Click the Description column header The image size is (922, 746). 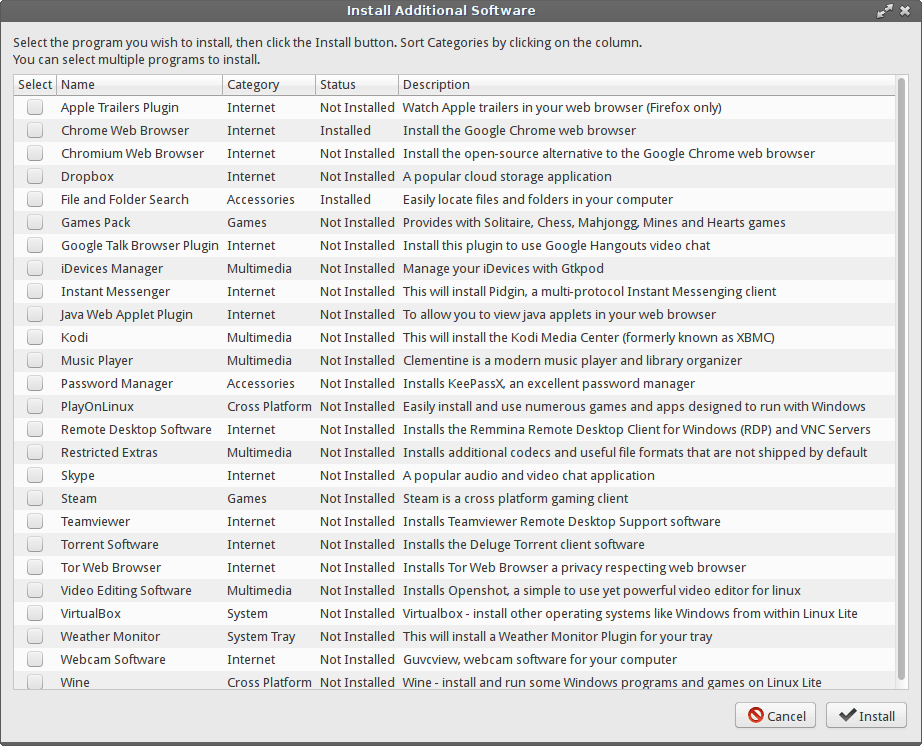tap(646, 85)
